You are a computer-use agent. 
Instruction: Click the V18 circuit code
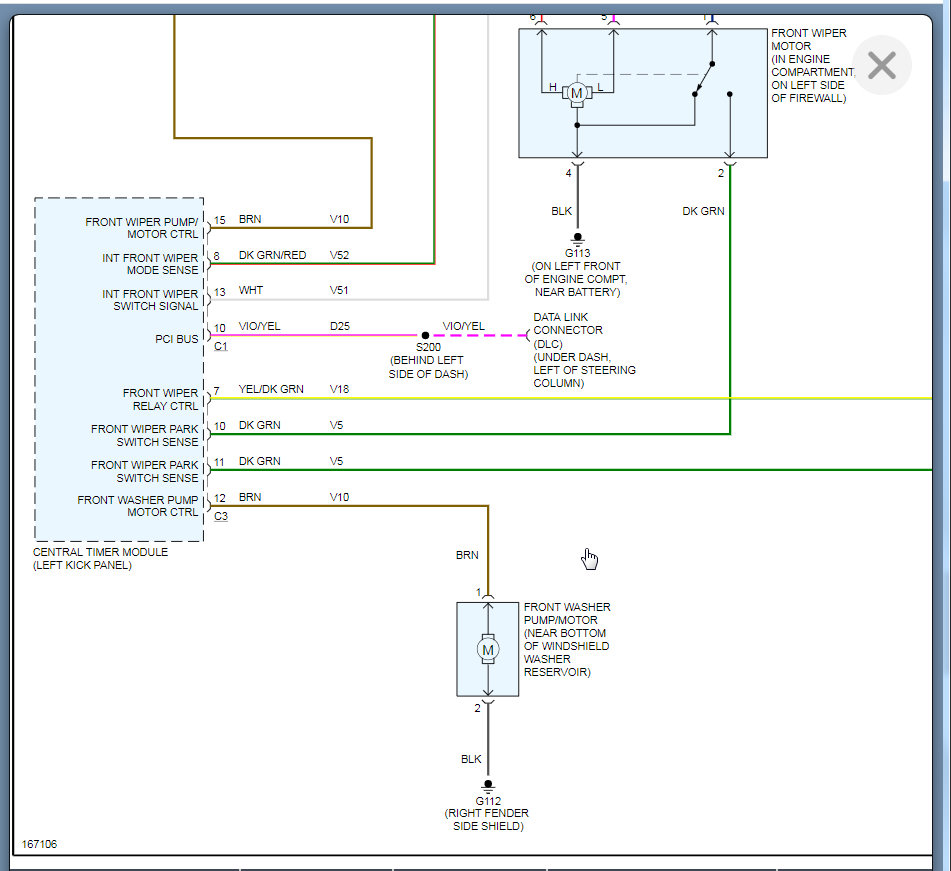click(339, 389)
